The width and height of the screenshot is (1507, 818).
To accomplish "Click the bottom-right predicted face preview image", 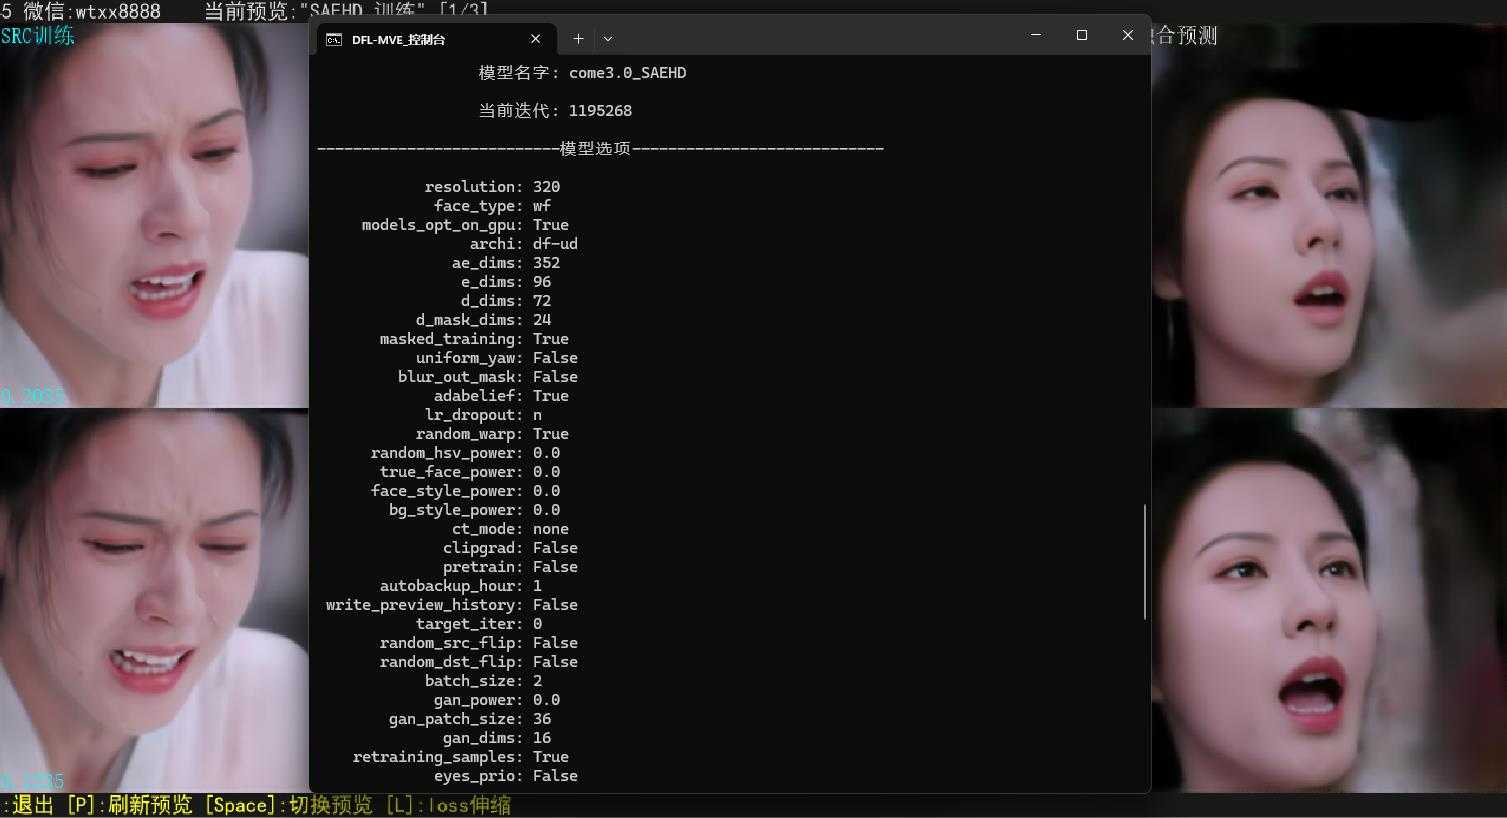I will coord(1330,600).
